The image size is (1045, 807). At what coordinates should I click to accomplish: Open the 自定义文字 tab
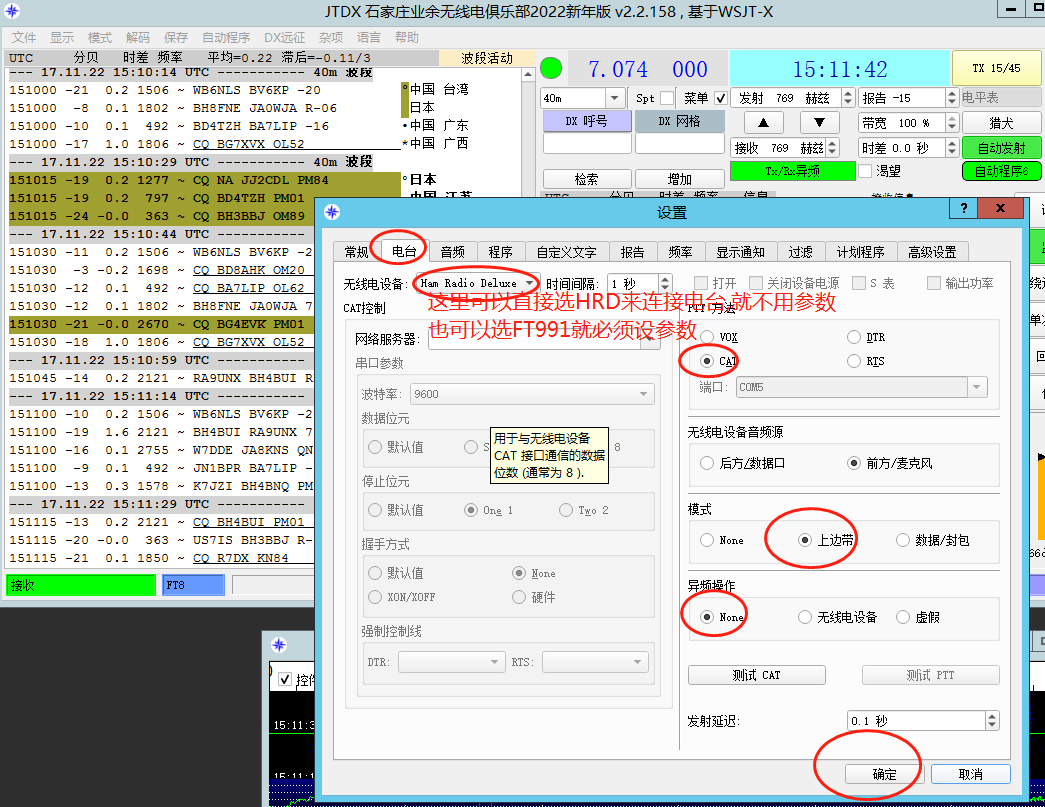pyautogui.click(x=566, y=252)
